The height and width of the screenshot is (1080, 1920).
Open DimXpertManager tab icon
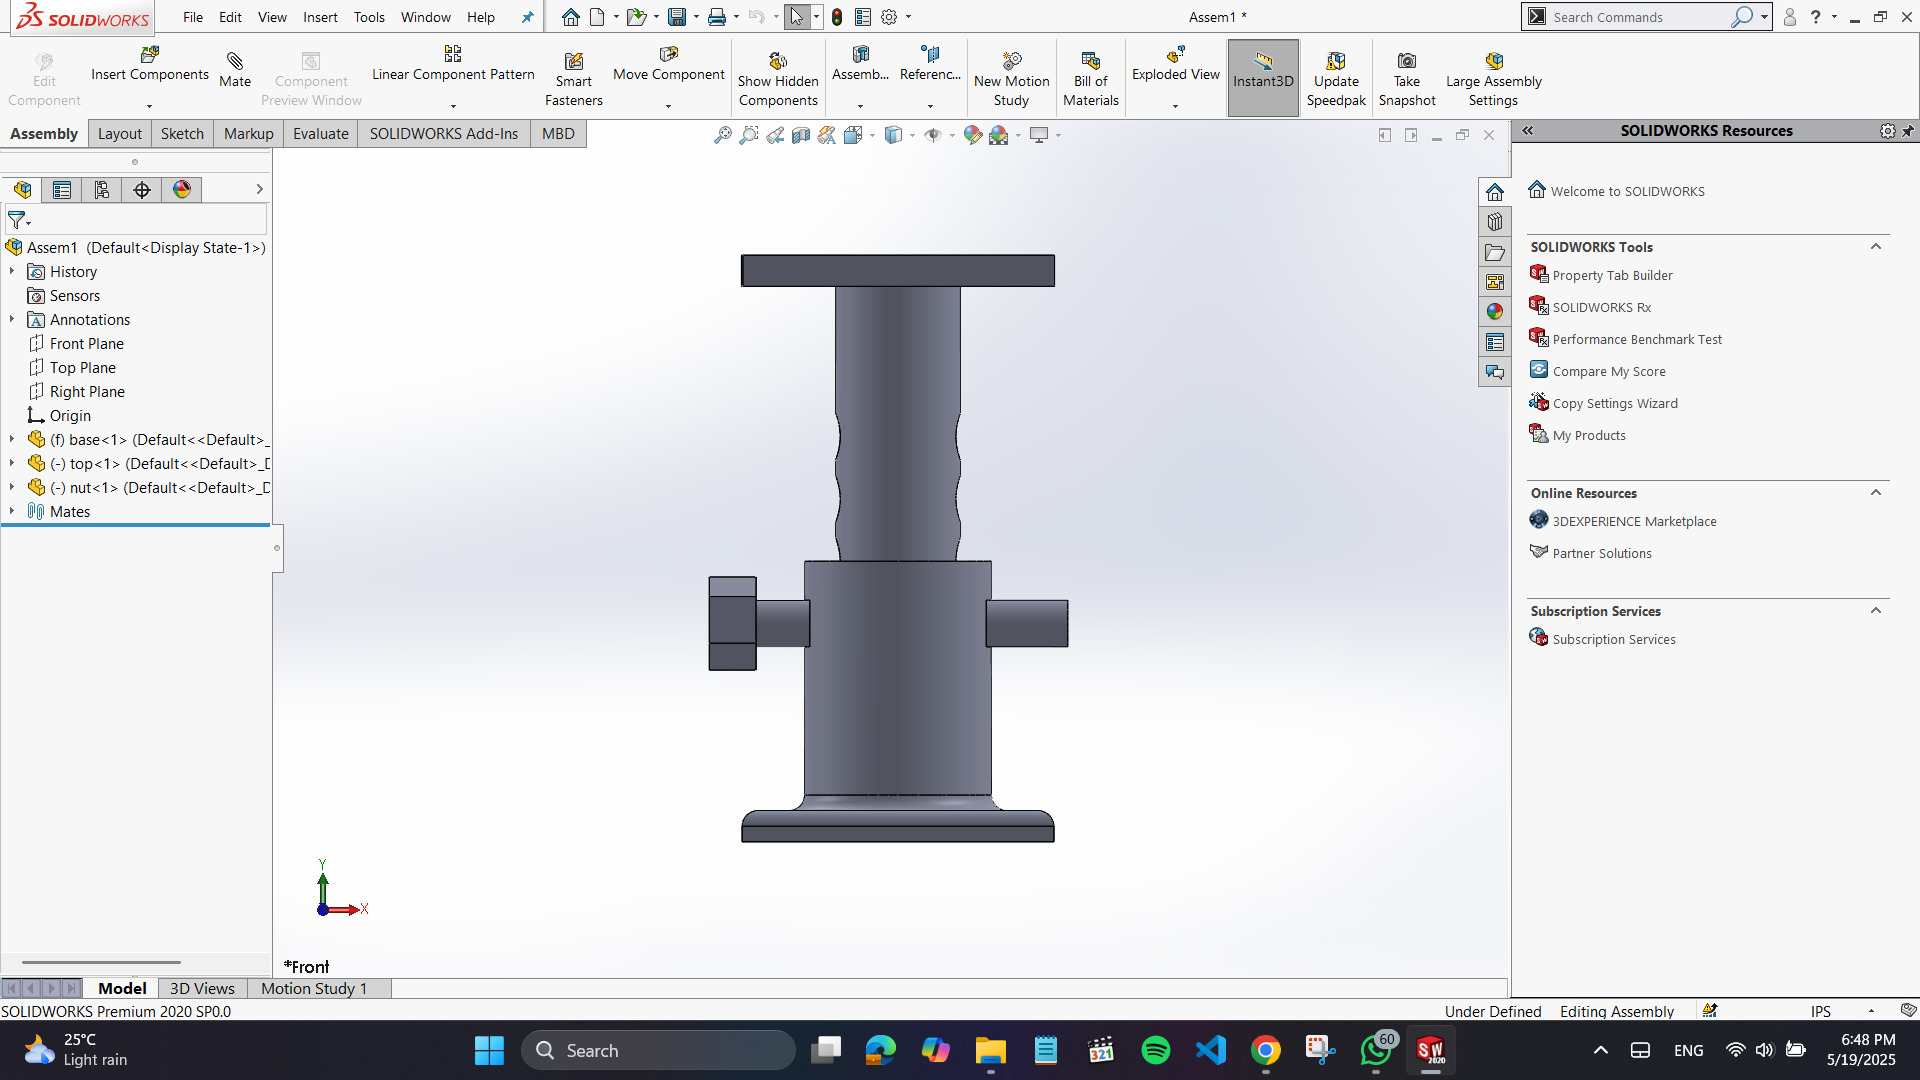142,190
